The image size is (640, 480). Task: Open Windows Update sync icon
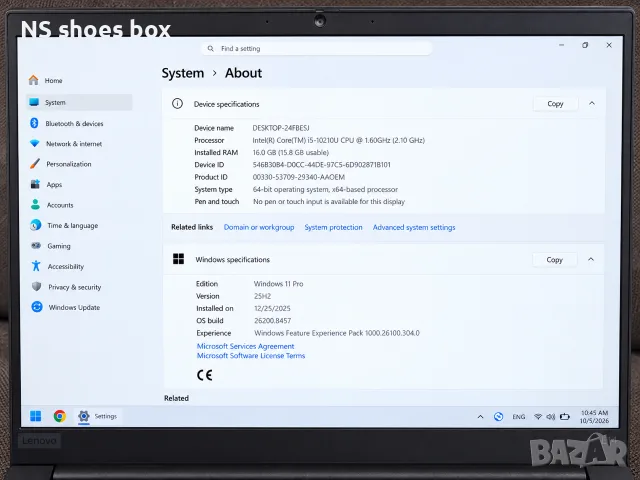pos(37,307)
